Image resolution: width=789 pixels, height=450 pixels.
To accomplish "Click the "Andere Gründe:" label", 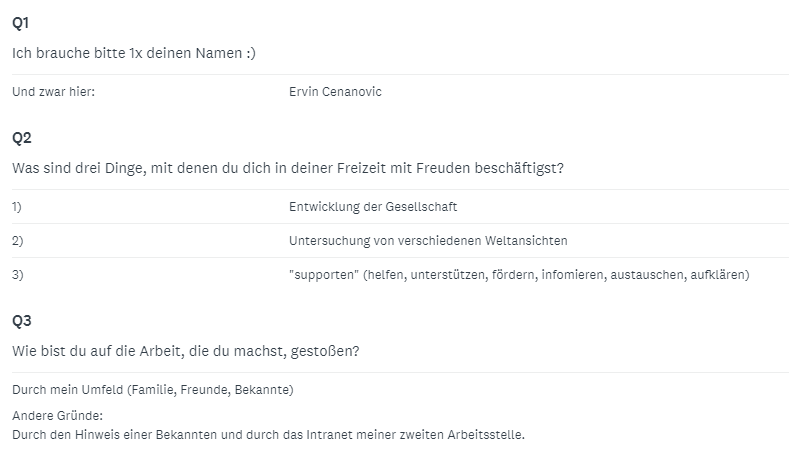I will [58, 415].
